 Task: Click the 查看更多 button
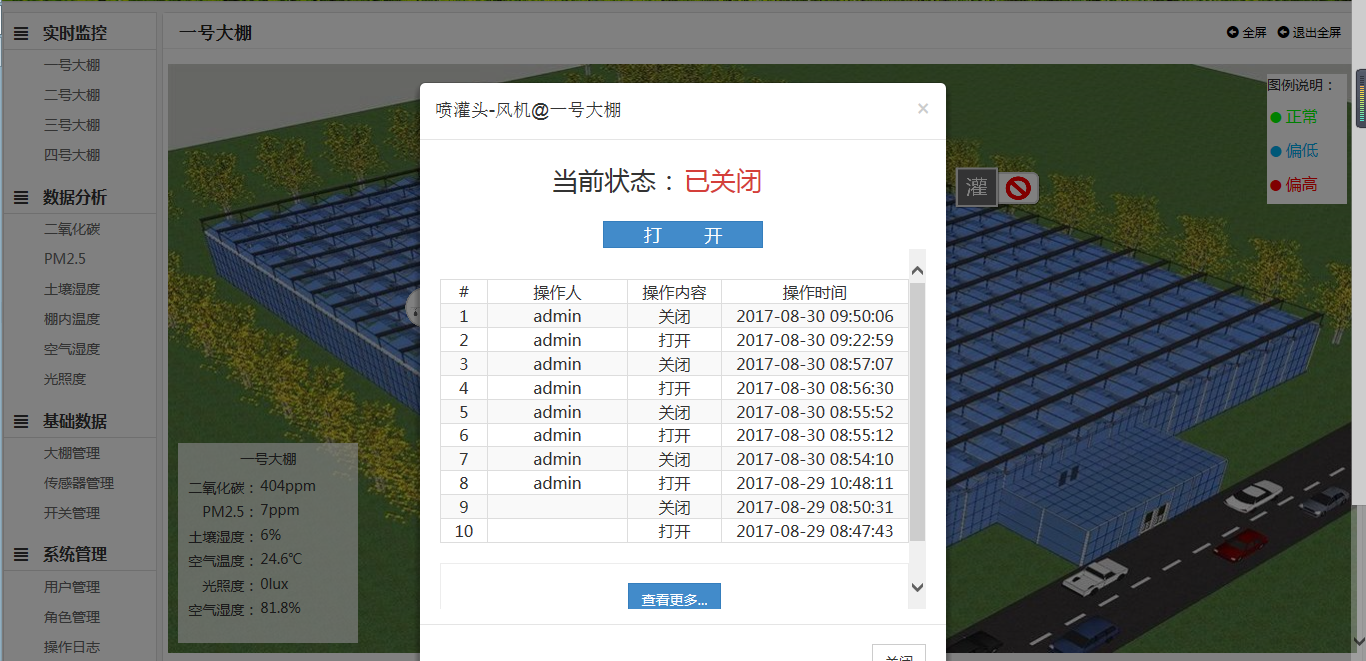(x=674, y=598)
